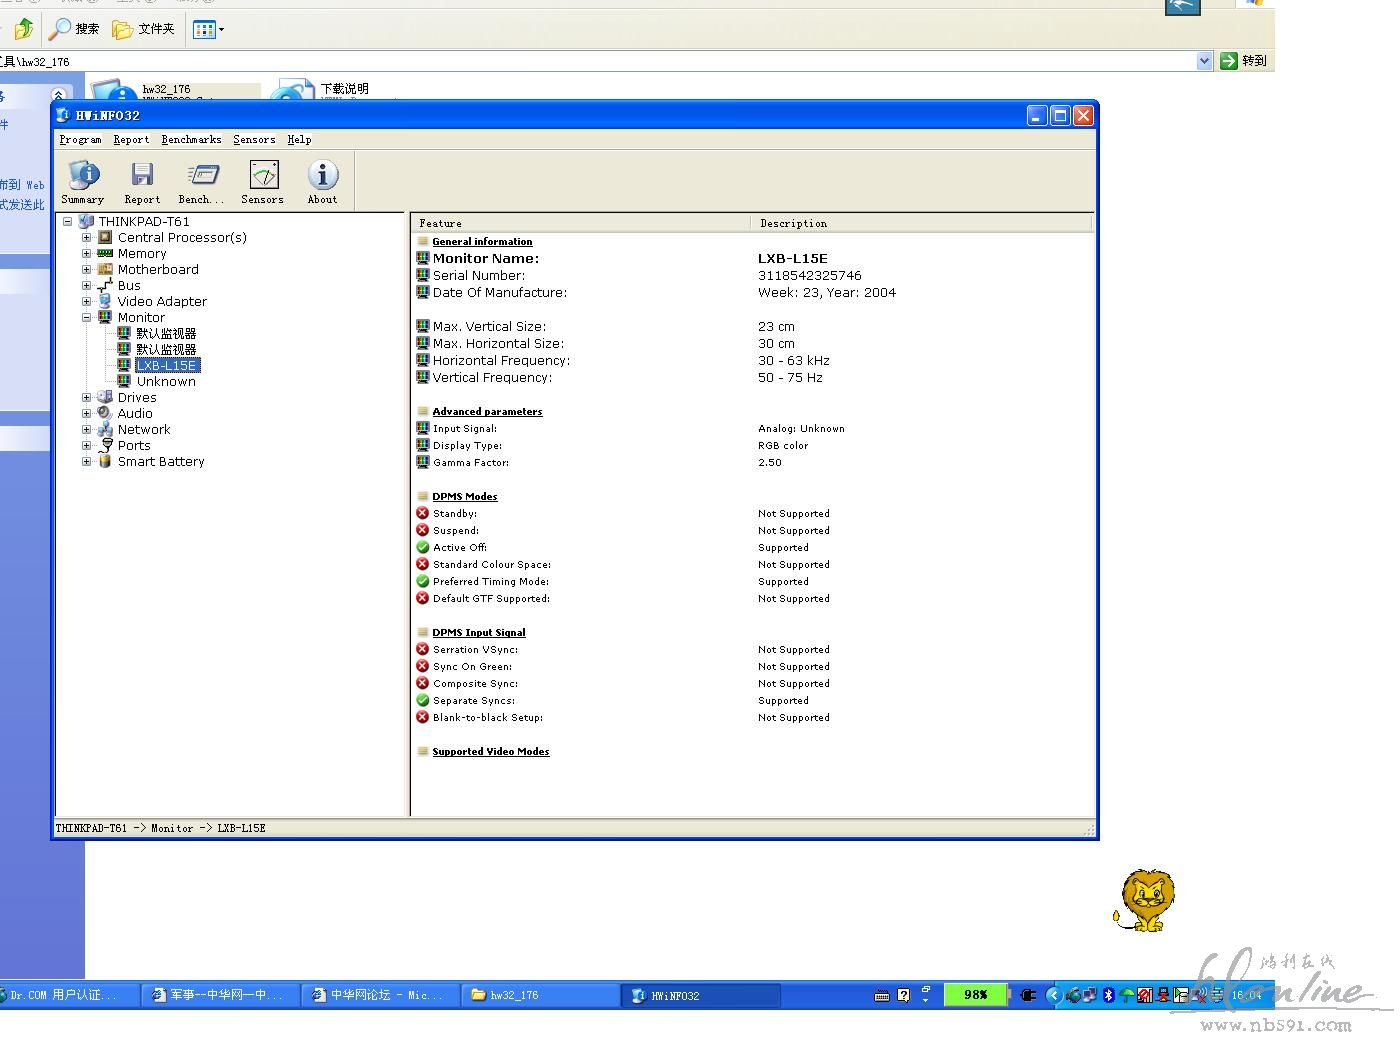The height and width of the screenshot is (1050, 1400).
Task: Open the address bar dropdown arrow
Action: [1204, 61]
